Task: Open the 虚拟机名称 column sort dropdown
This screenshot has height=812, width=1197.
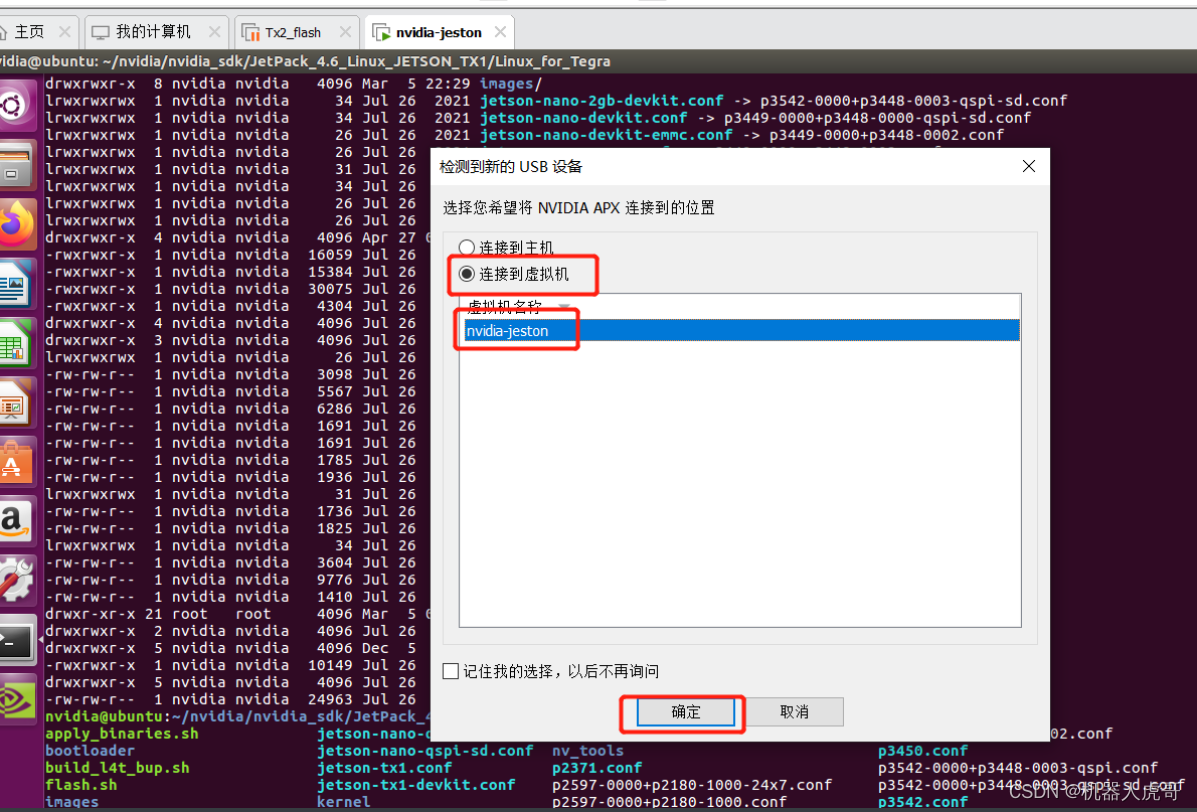Action: [x=563, y=307]
